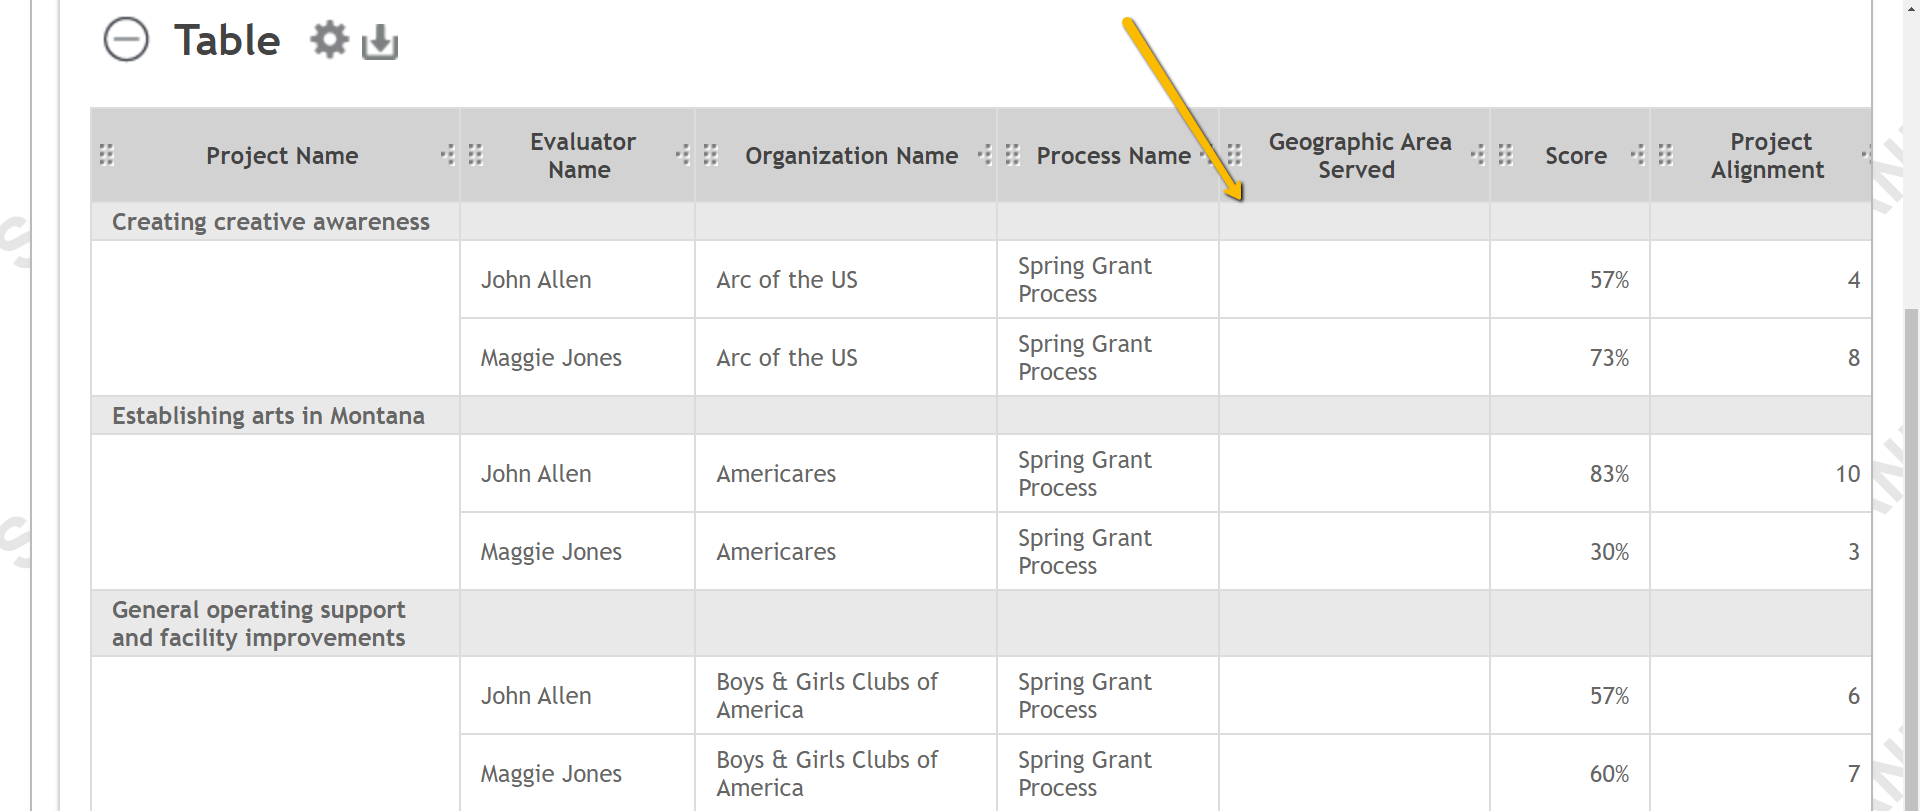Click the 57% score in the alignment 4 row
1920x811 pixels.
(1609, 280)
